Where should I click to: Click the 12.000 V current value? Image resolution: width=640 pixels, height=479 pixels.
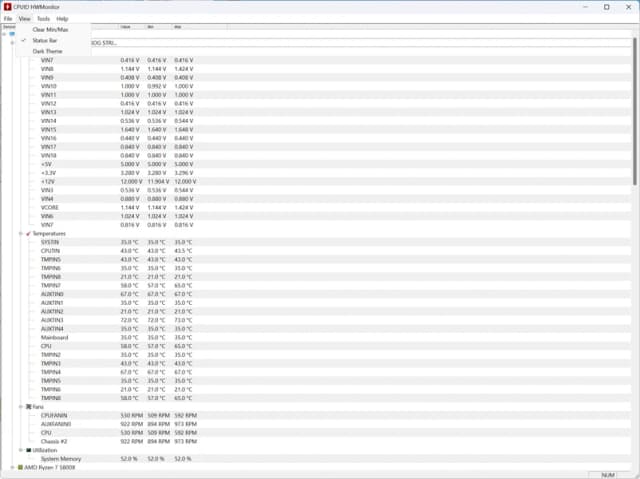131,182
